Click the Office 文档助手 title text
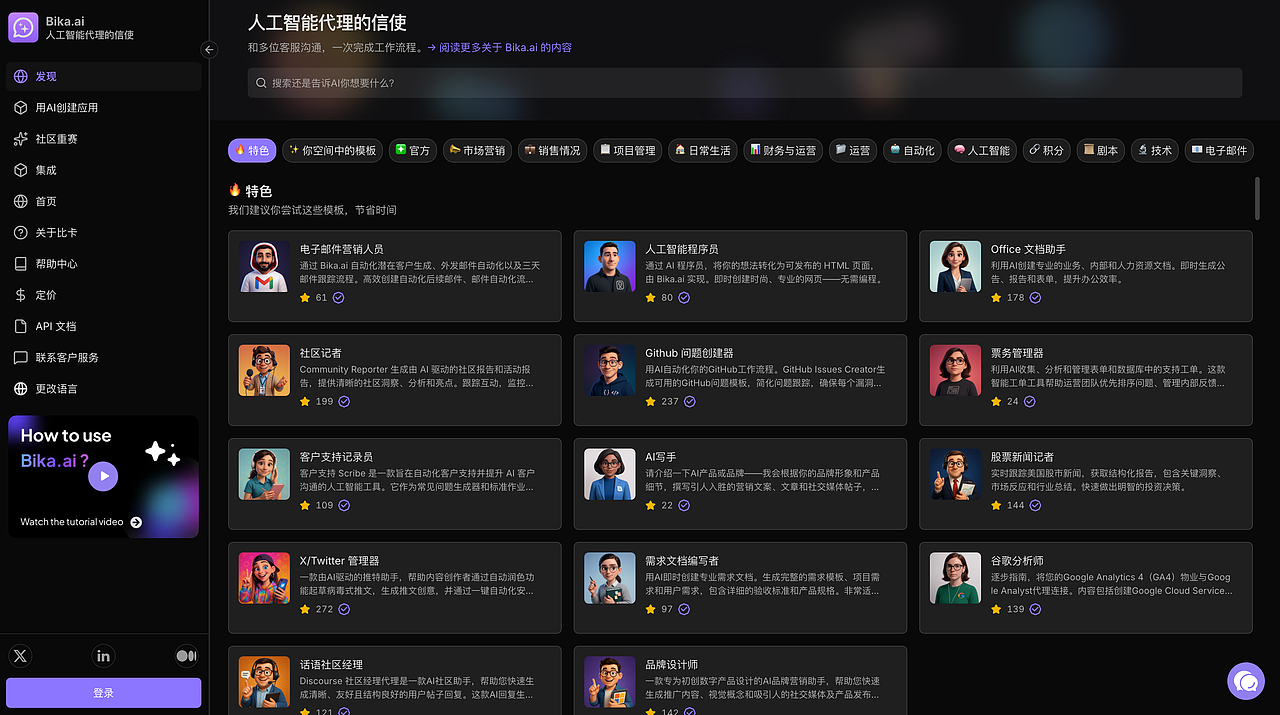The height and width of the screenshot is (715, 1280). 1028,249
